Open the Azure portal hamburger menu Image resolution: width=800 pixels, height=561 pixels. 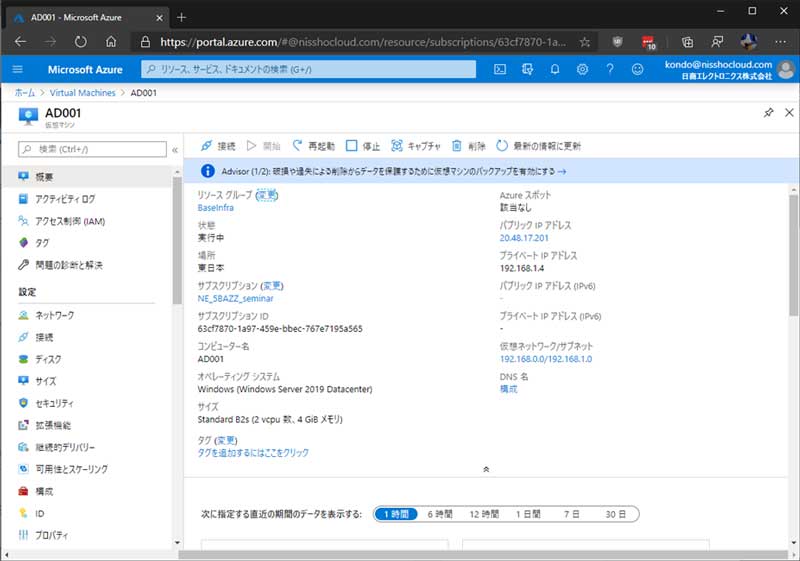click(18, 69)
